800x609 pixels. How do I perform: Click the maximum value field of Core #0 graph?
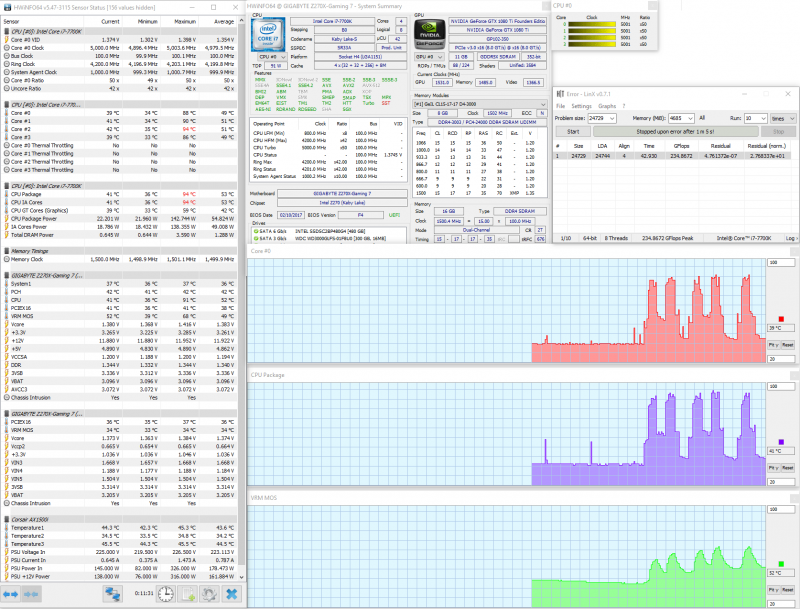[781, 263]
